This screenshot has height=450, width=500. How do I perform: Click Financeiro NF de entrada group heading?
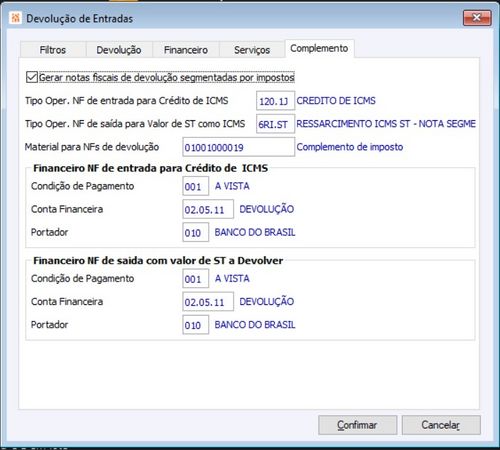tap(150, 168)
